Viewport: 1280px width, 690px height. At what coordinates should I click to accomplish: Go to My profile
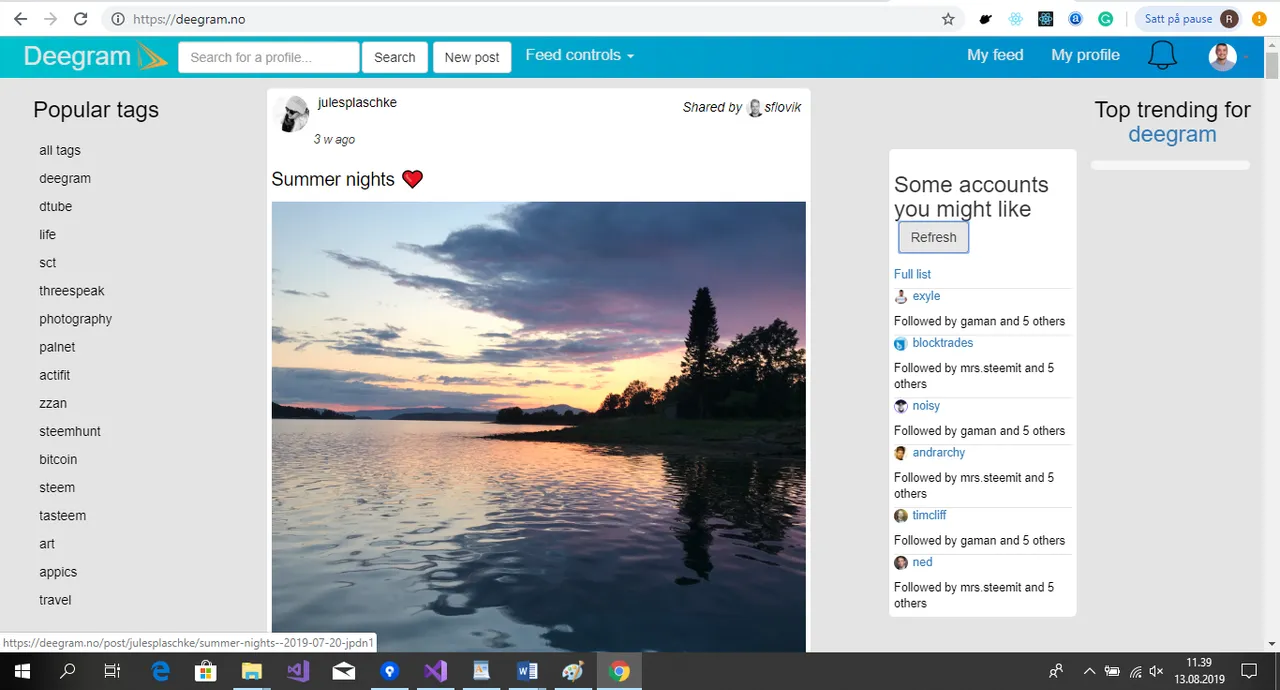pos(1085,55)
